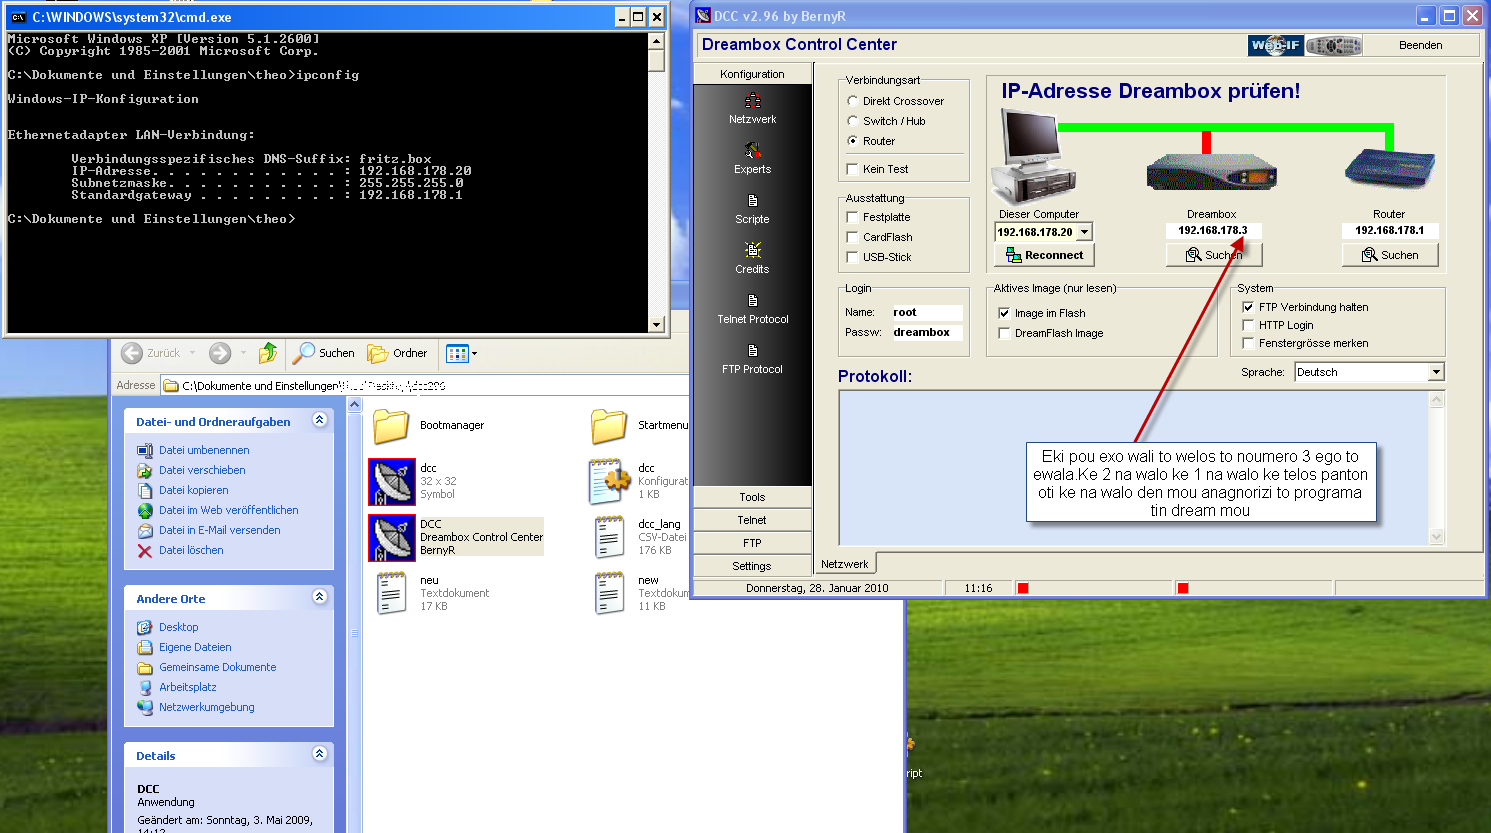Screen dimensions: 1491x833
Task: Click the Reconnect button
Action: 1044,255
